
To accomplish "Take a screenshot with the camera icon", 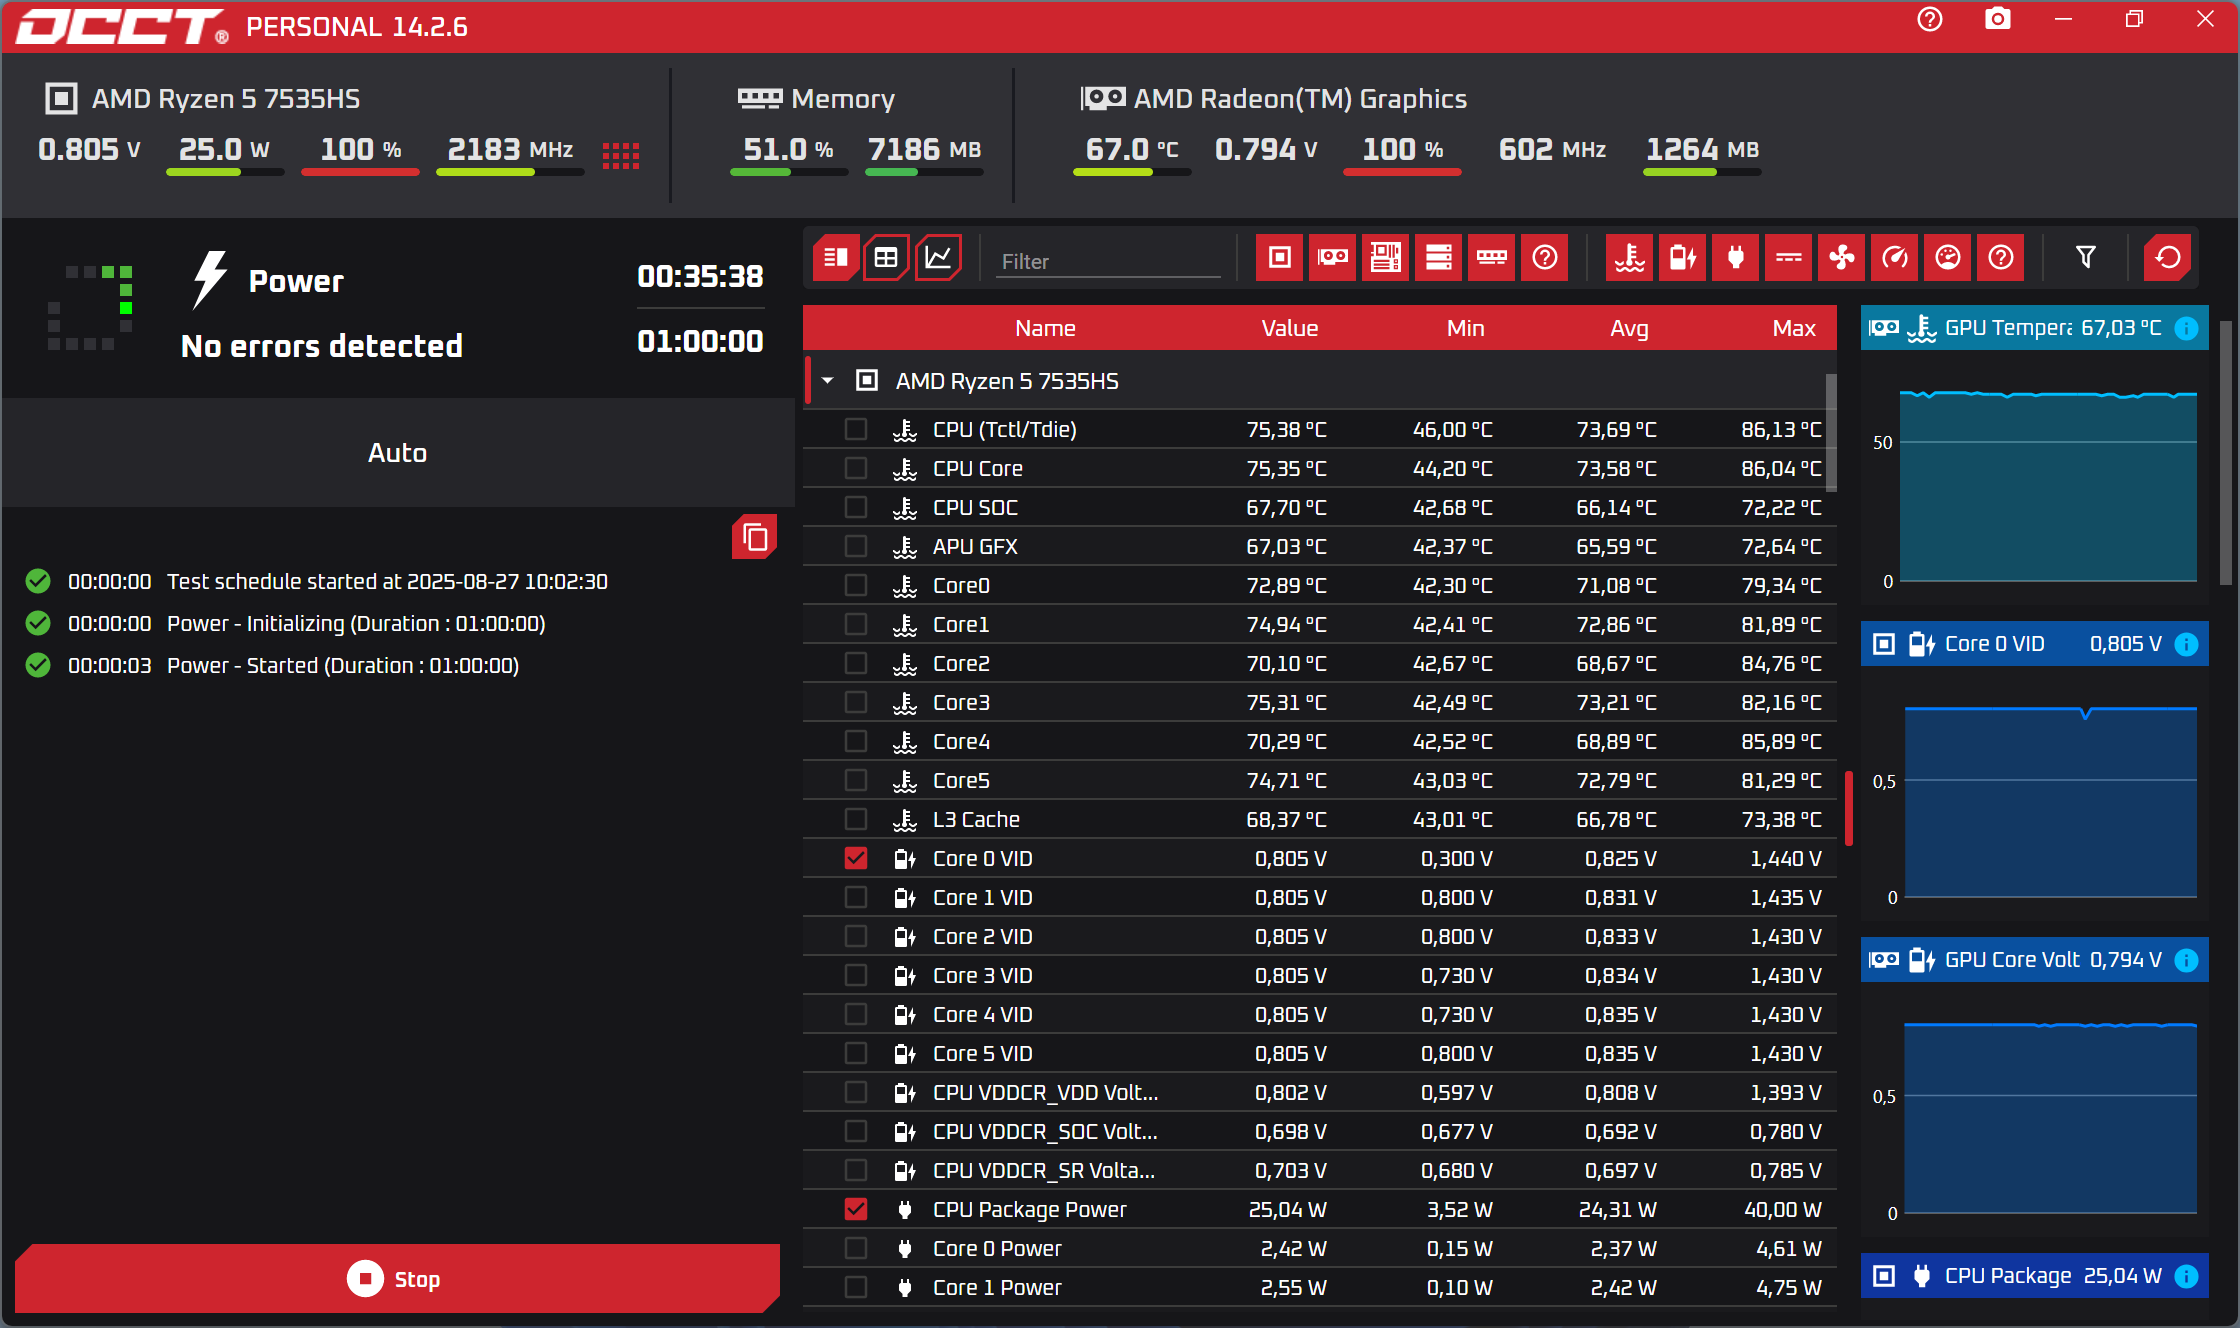I will pyautogui.click(x=1997, y=20).
